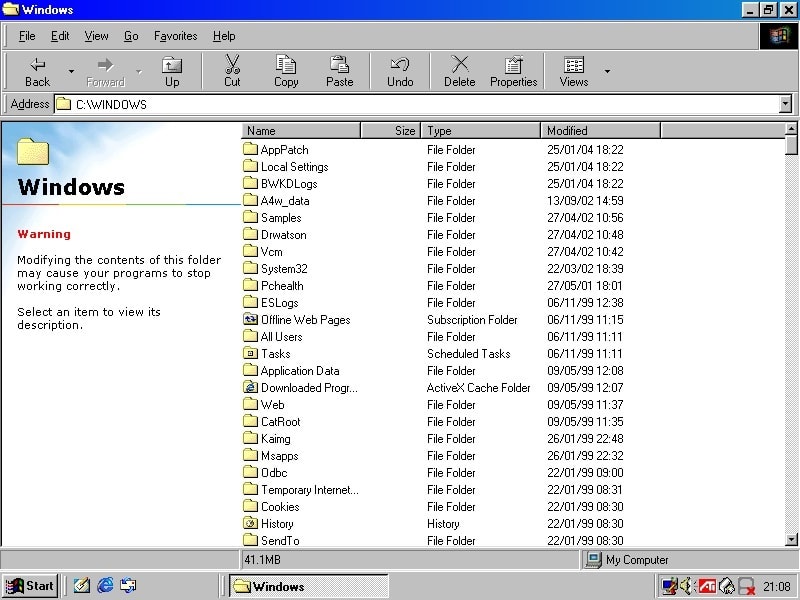Open Properties from the toolbar
This screenshot has width=800, height=600.
[513, 71]
